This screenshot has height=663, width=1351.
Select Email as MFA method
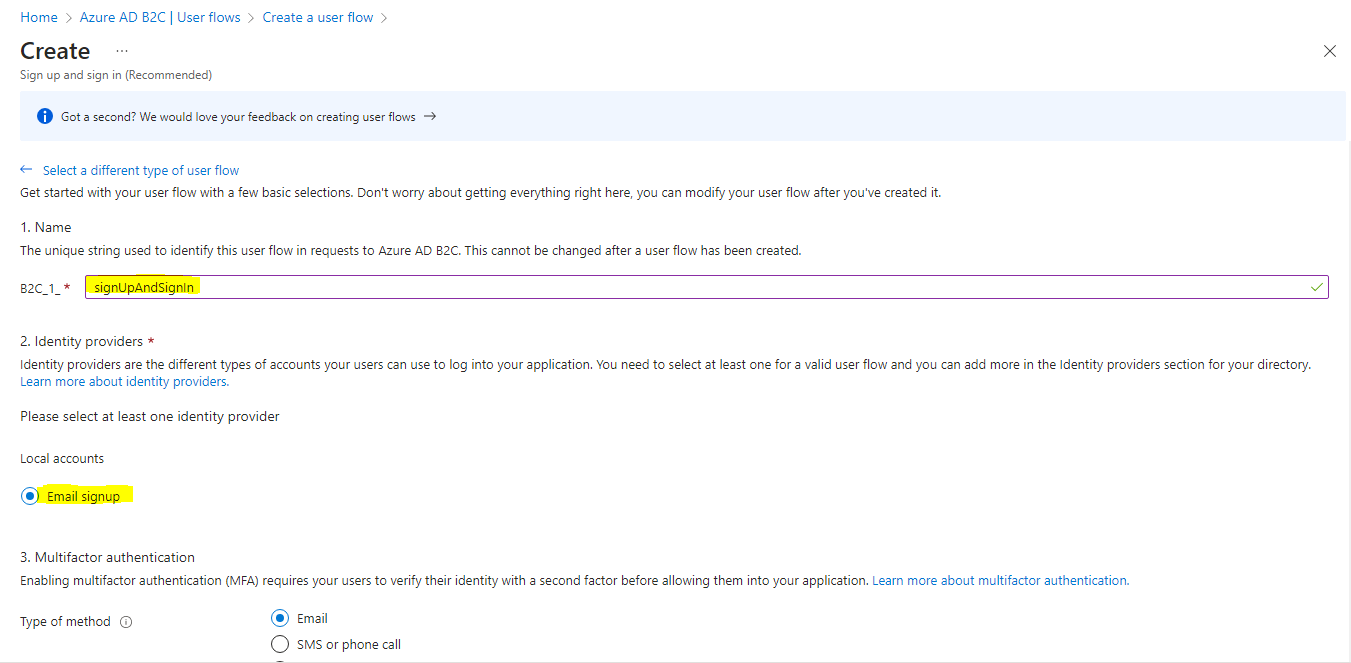280,618
